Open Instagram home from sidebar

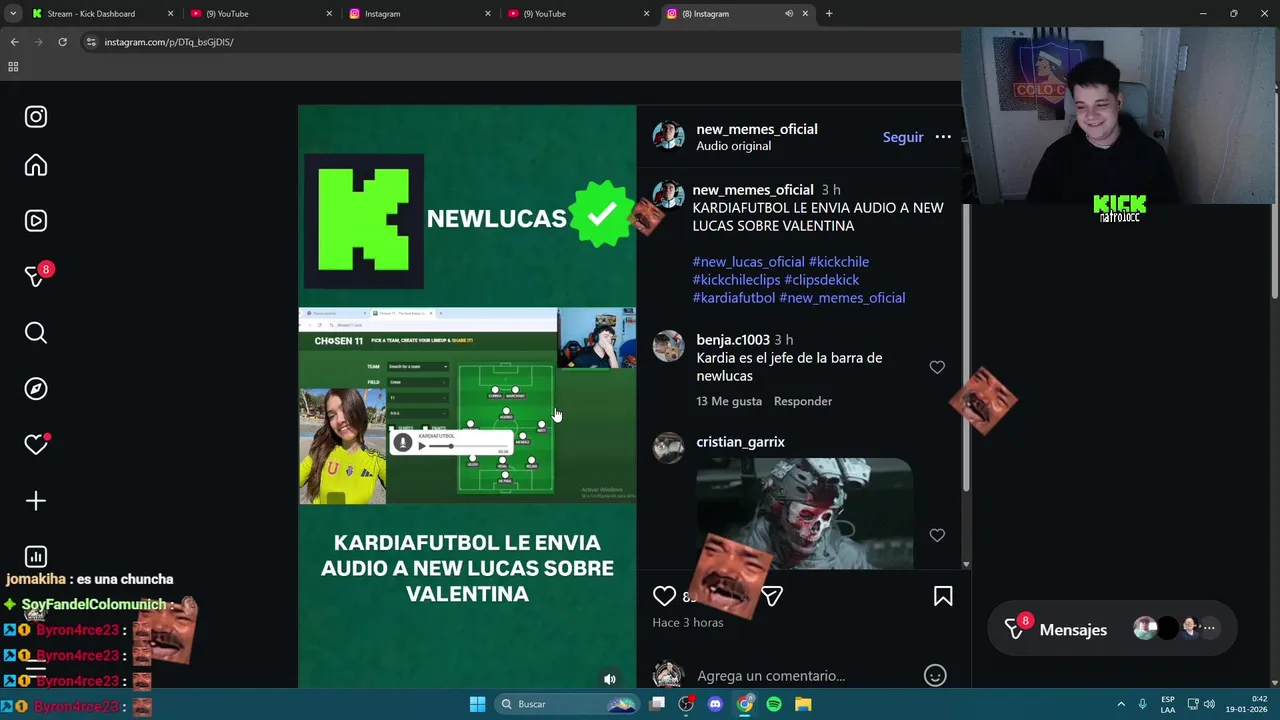[36, 165]
